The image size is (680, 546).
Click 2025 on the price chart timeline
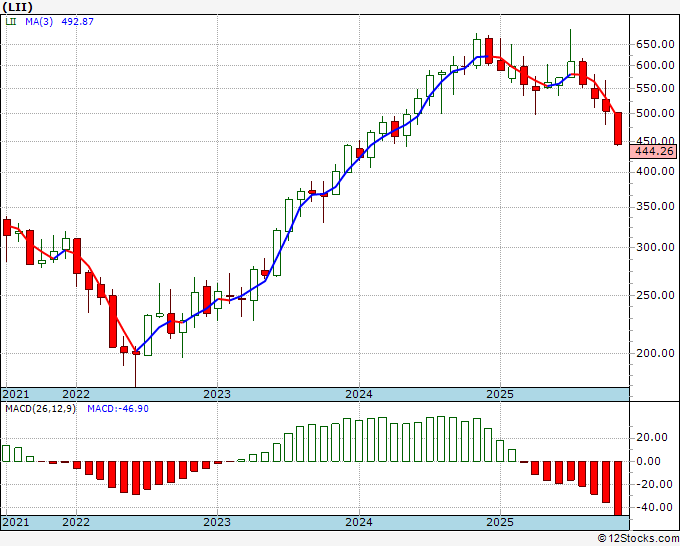(x=500, y=394)
